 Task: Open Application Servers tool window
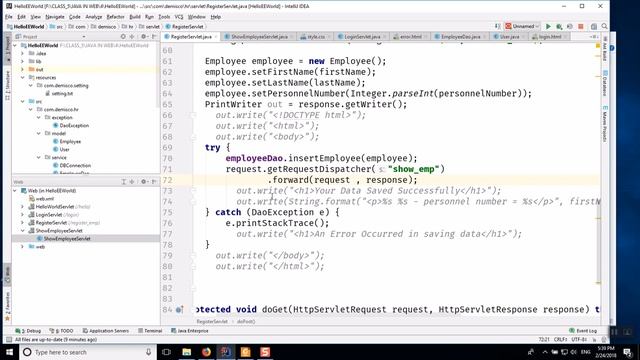click(105, 331)
